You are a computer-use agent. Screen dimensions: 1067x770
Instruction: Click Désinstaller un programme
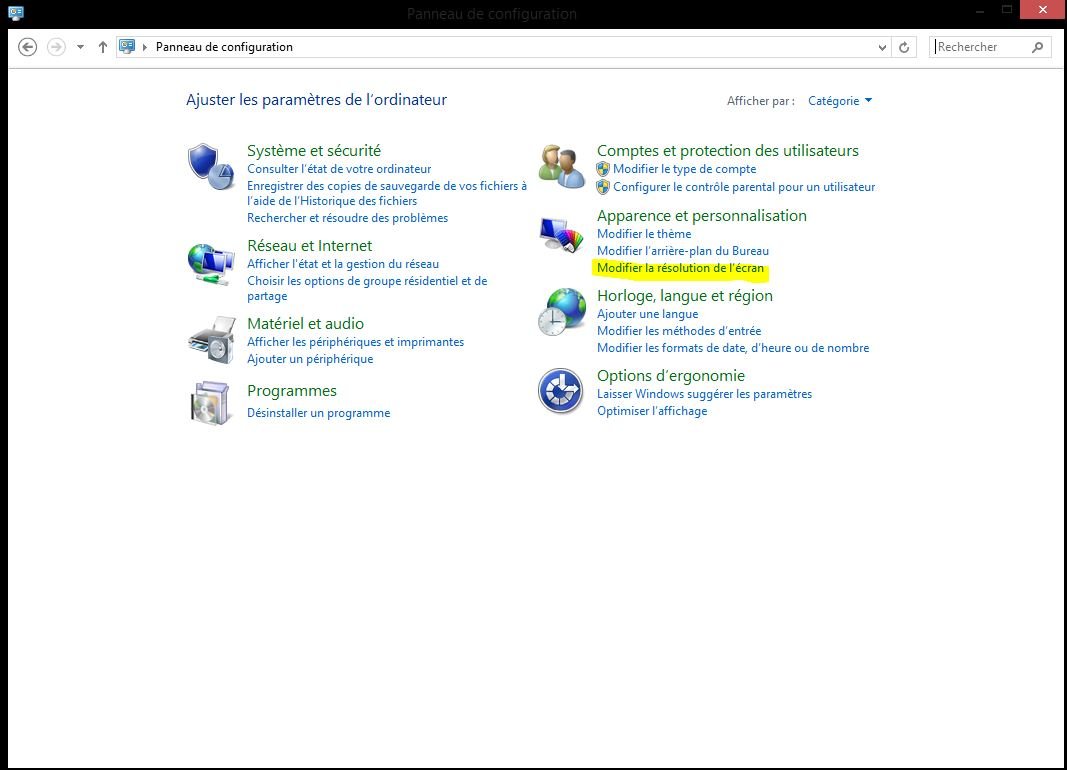[x=318, y=413]
